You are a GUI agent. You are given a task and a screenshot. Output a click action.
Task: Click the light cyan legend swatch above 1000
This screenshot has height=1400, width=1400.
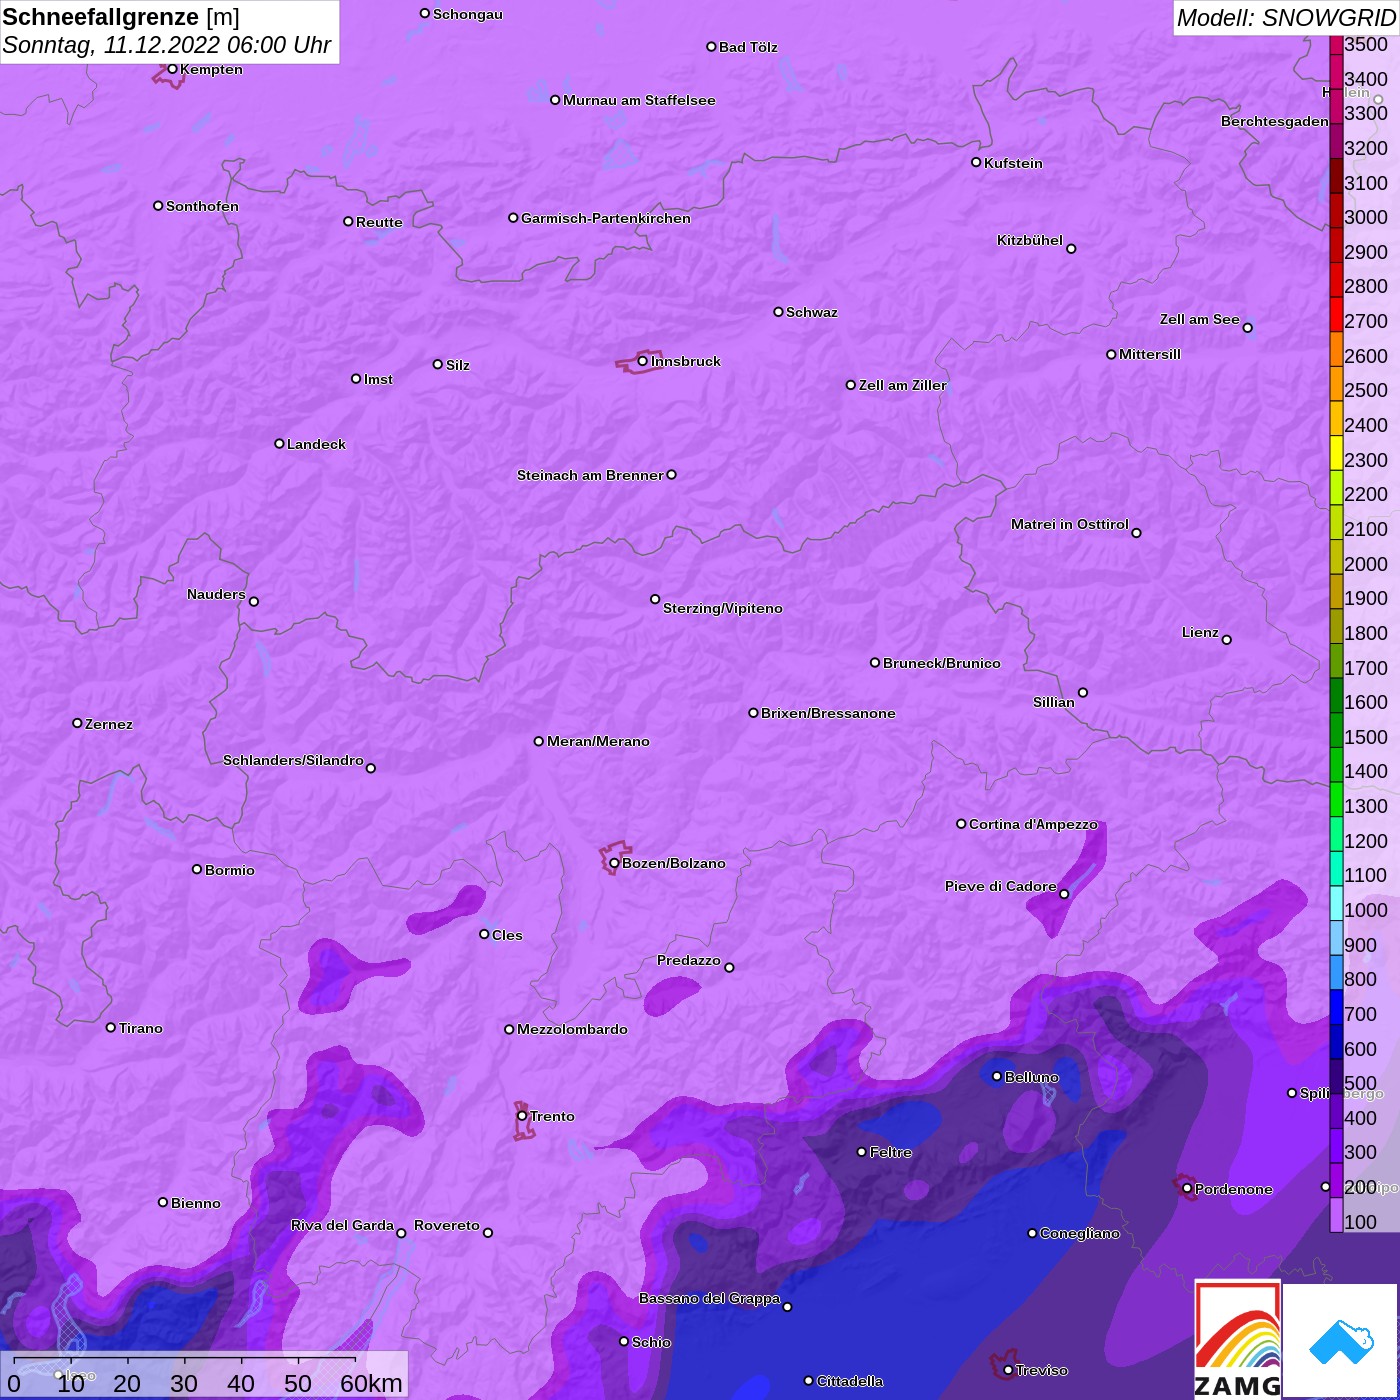(x=1336, y=903)
